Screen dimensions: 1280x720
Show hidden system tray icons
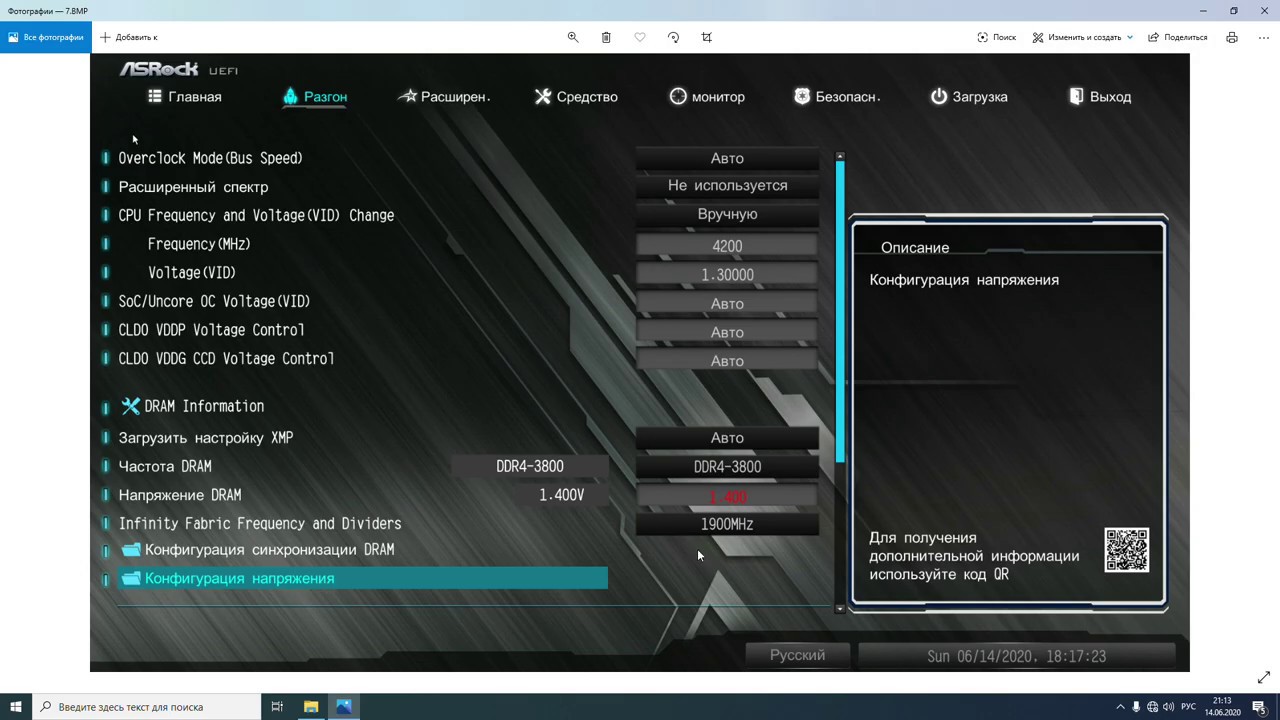(1120, 707)
